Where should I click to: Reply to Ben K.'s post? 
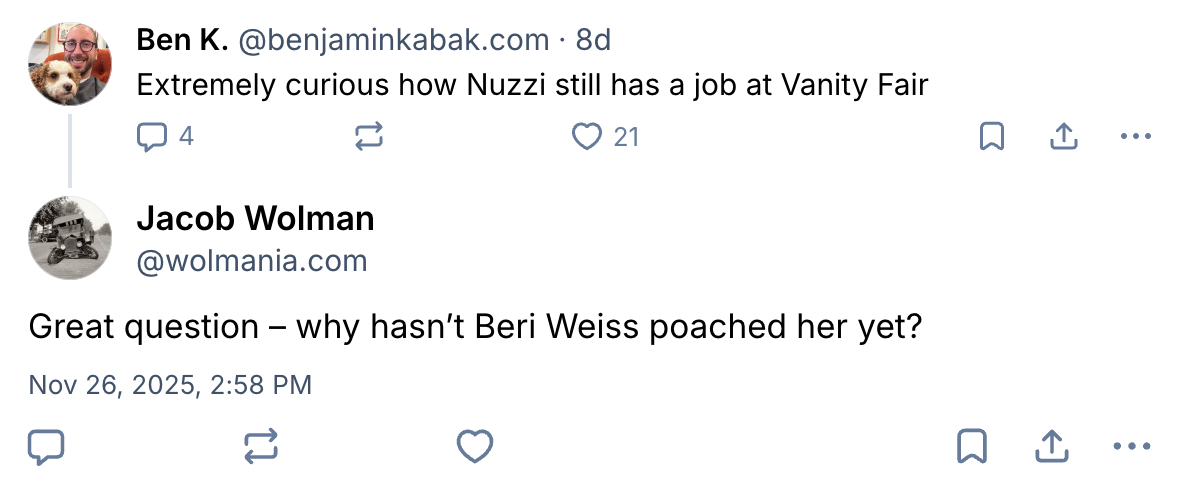tap(152, 137)
